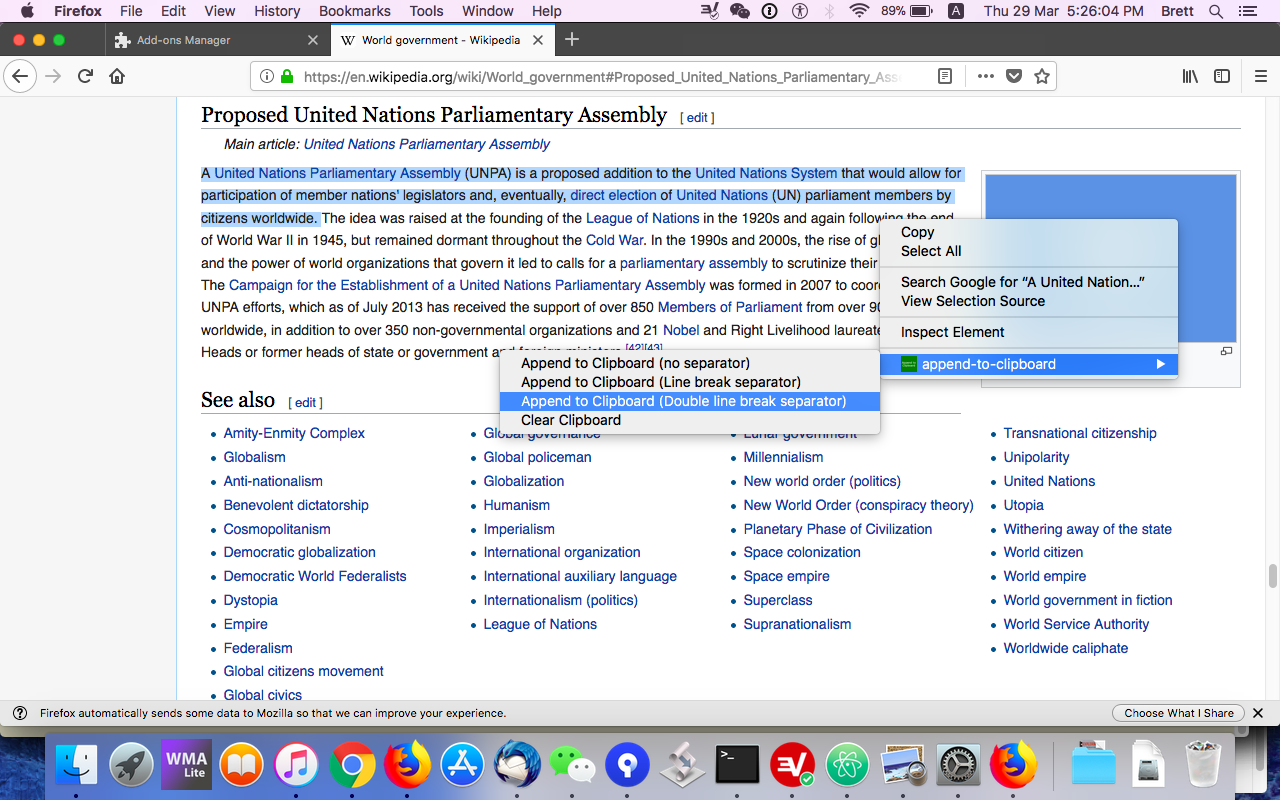This screenshot has height=800, width=1280.
Task: Open Finder from the Dock
Action: tap(76, 766)
